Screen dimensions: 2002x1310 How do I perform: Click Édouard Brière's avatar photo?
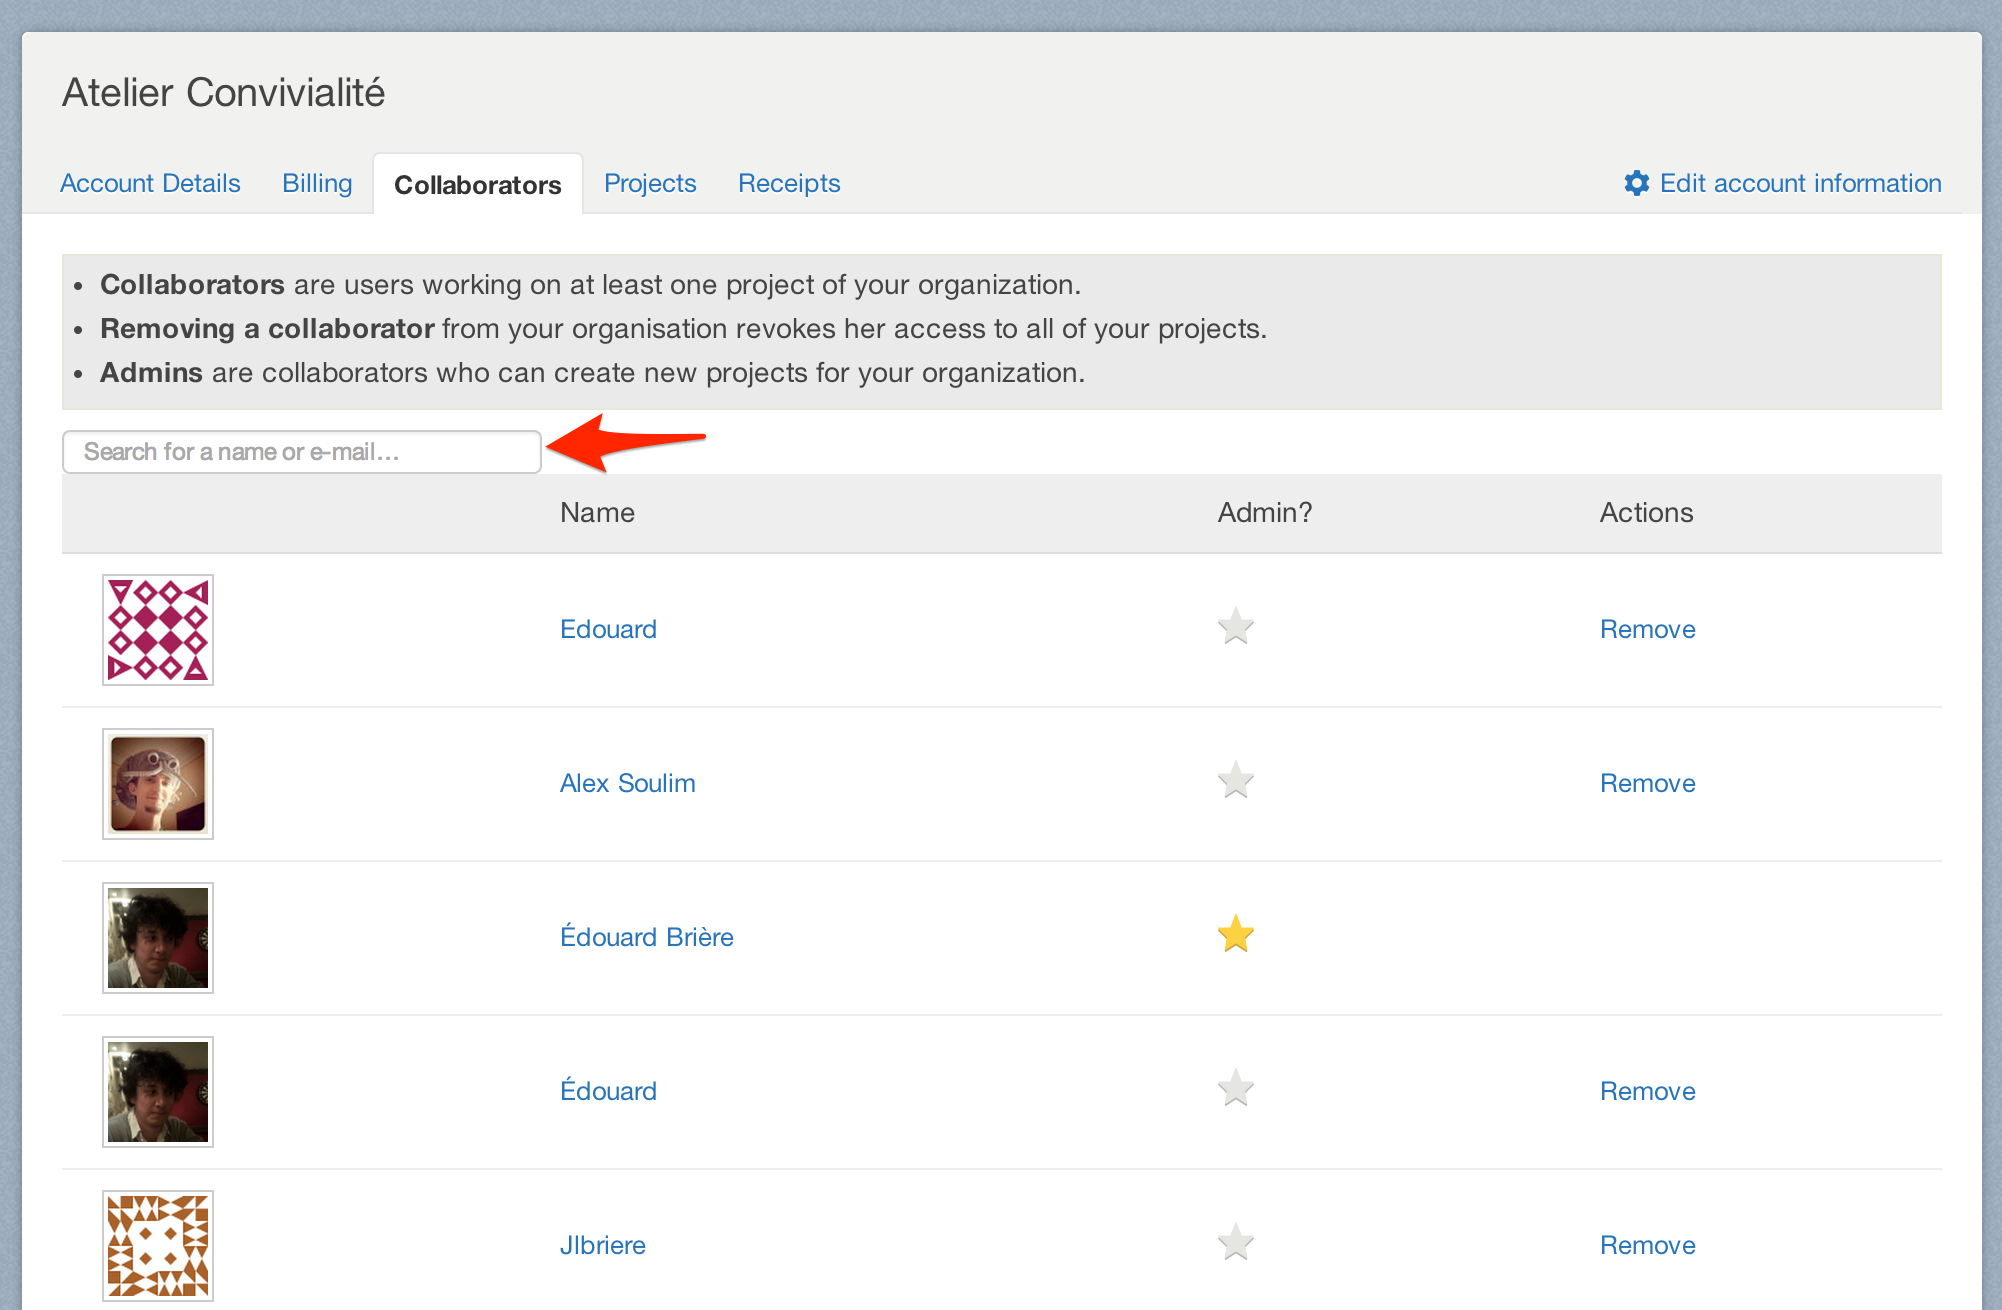tap(158, 938)
